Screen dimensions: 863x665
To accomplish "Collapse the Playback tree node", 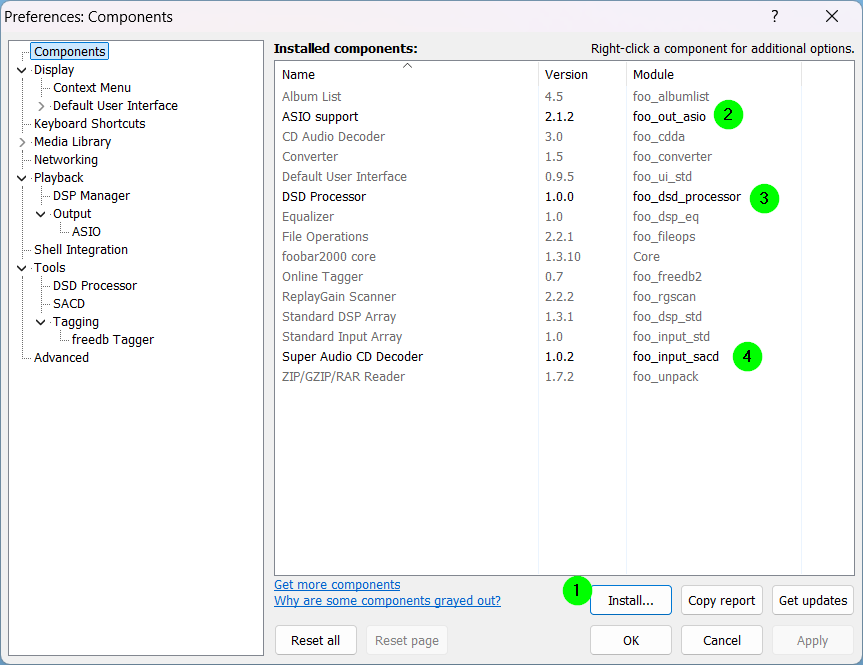I will (x=22, y=178).
